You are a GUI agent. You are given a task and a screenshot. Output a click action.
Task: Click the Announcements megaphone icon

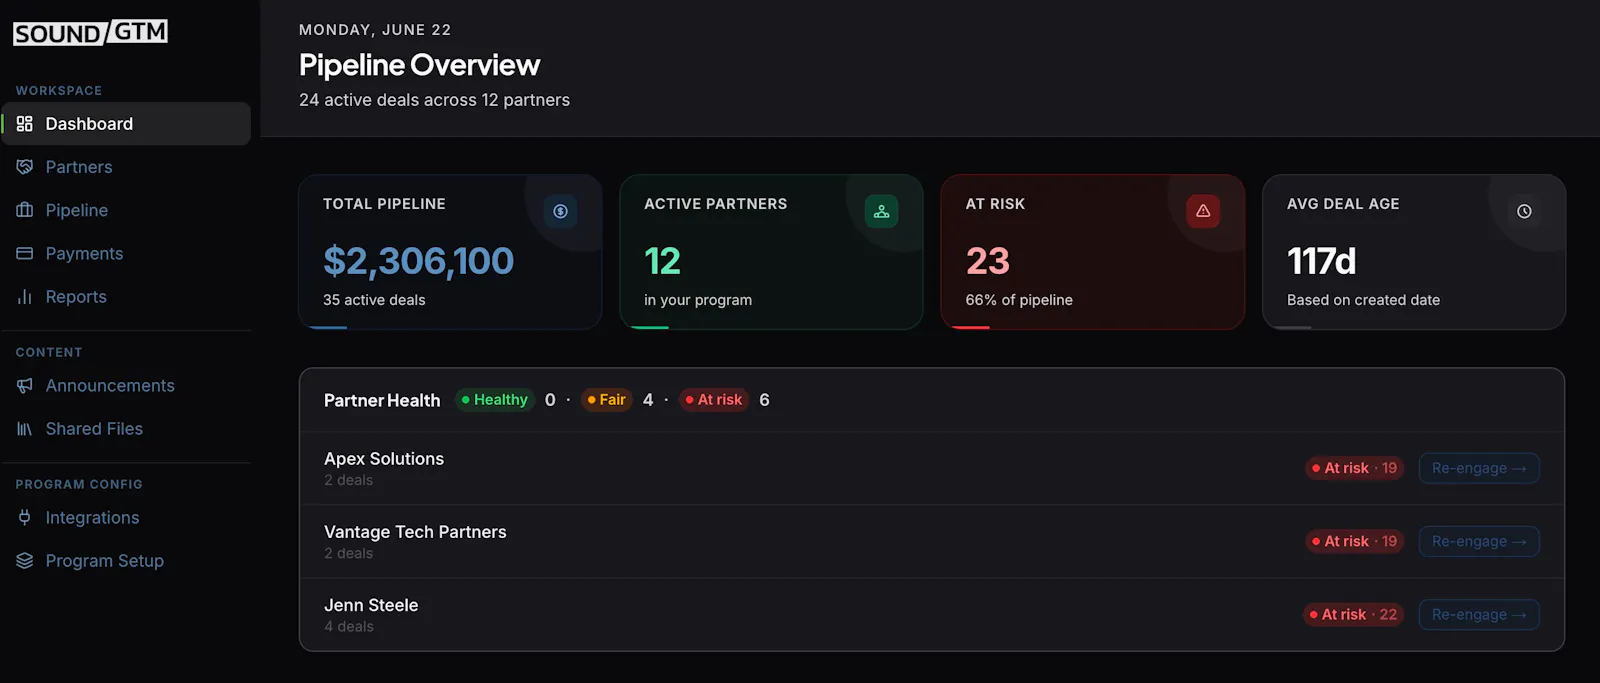pyautogui.click(x=25, y=386)
